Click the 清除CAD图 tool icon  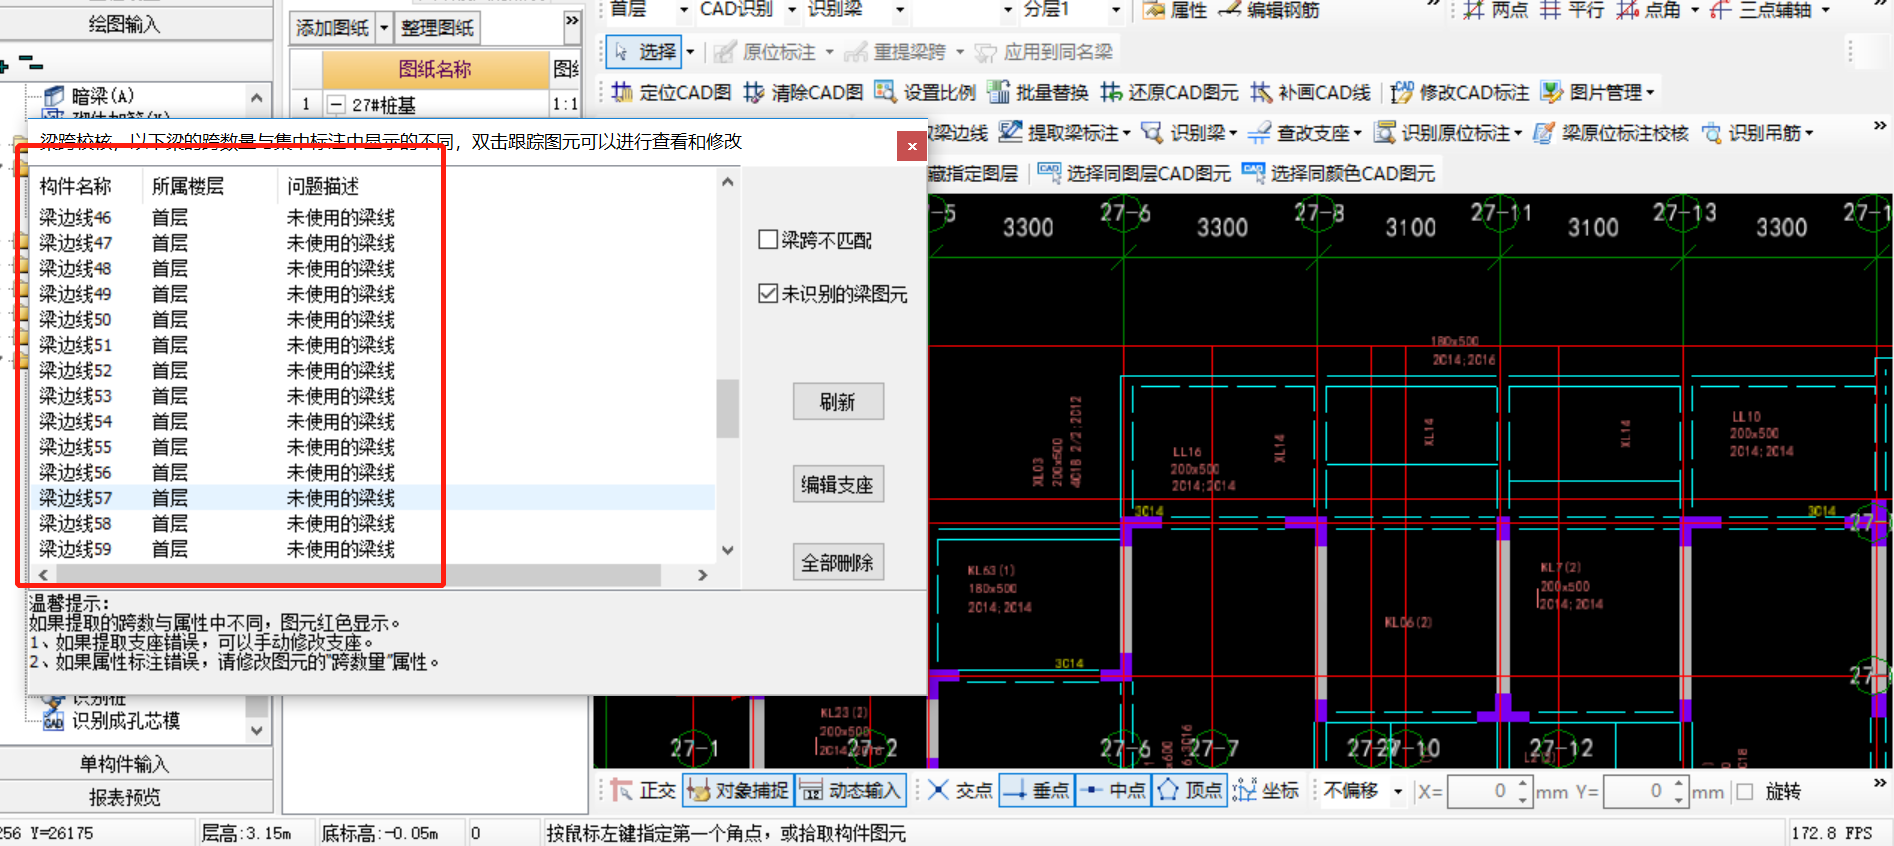click(754, 92)
